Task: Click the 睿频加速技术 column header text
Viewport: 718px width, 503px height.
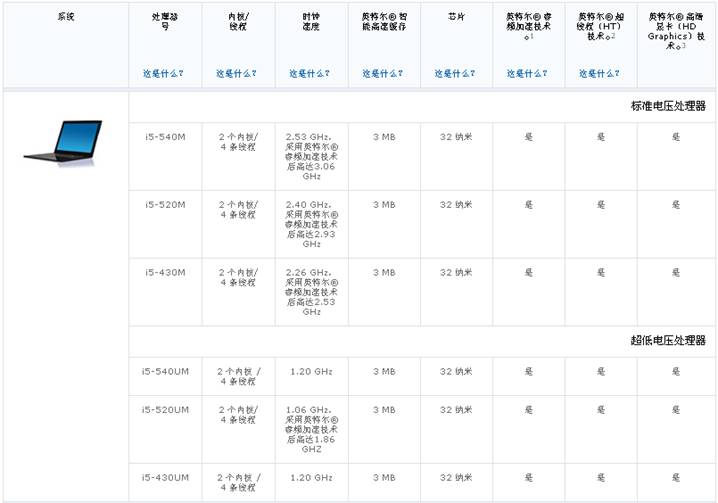Action: [528, 26]
